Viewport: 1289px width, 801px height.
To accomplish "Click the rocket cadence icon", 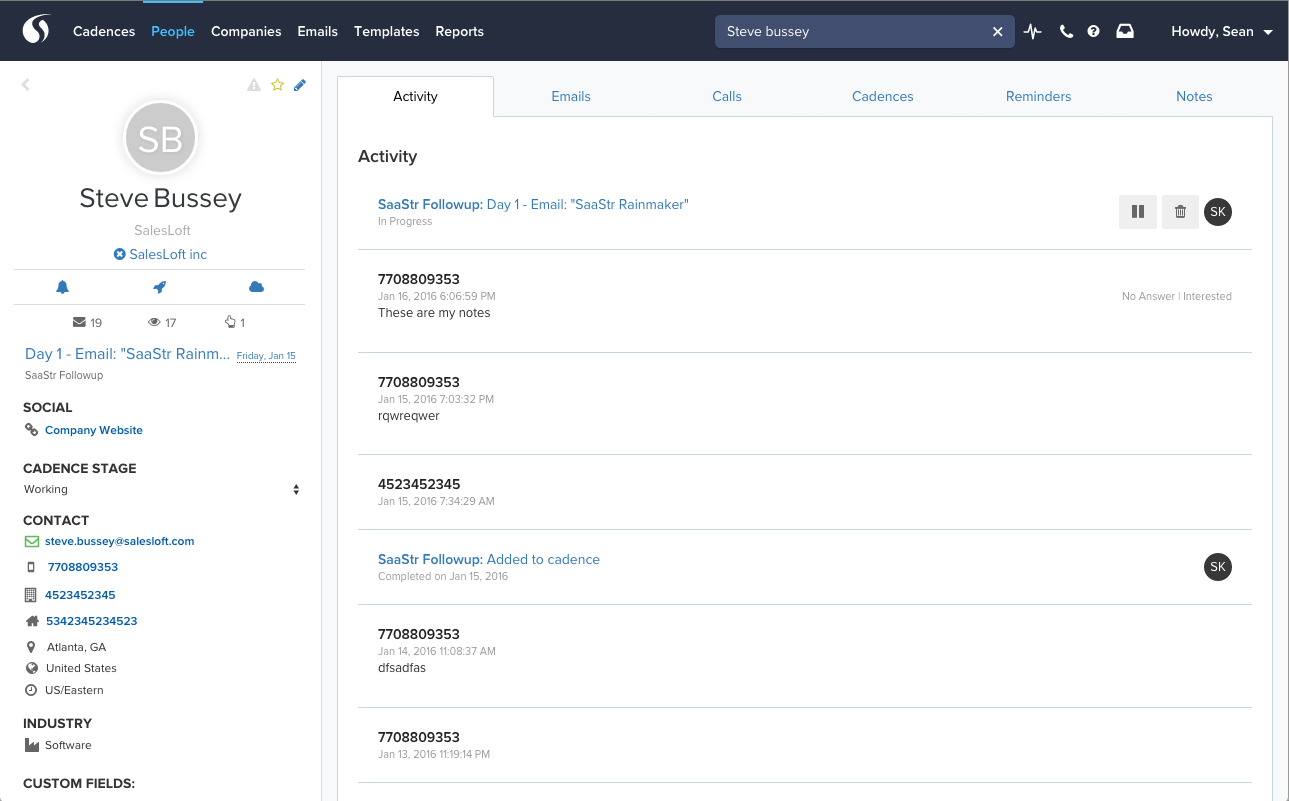I will point(159,287).
